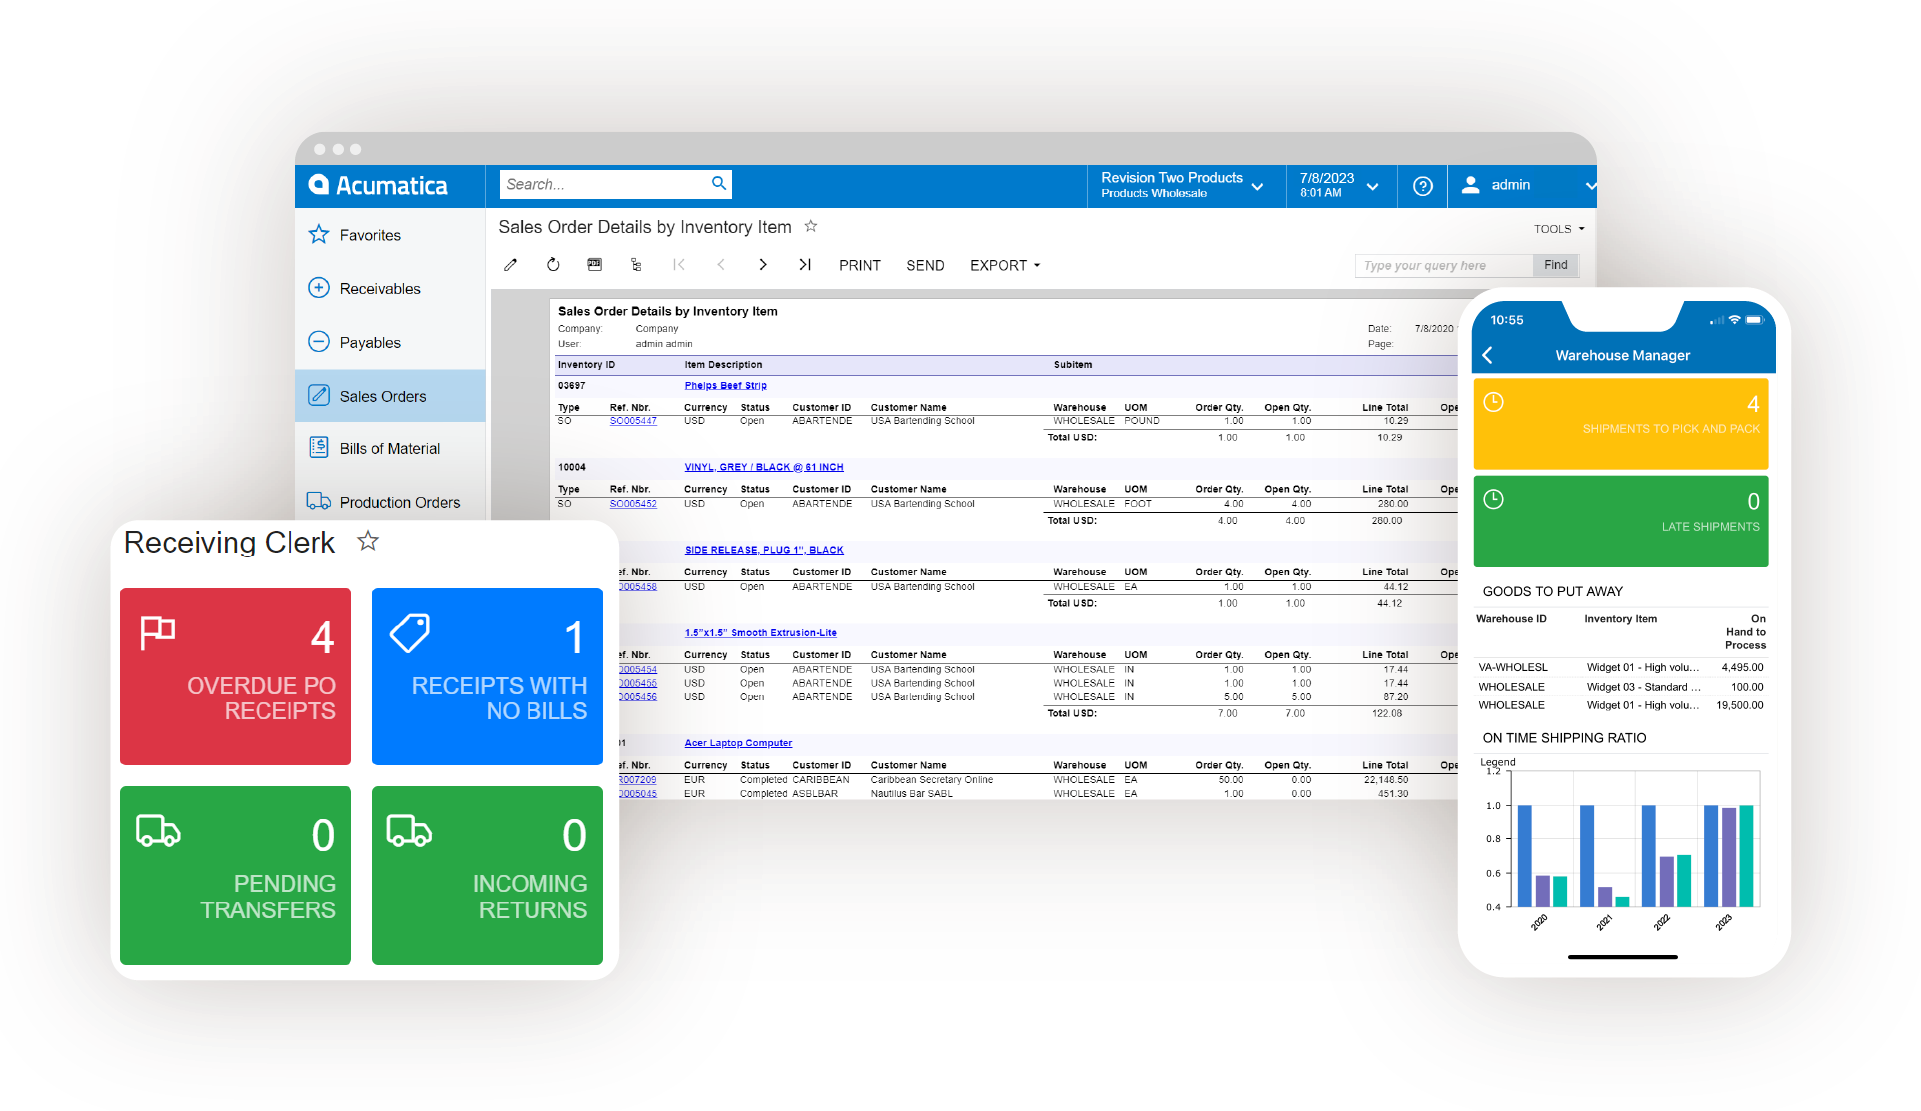
Task: Click the refresh report icon
Action: click(x=553, y=265)
